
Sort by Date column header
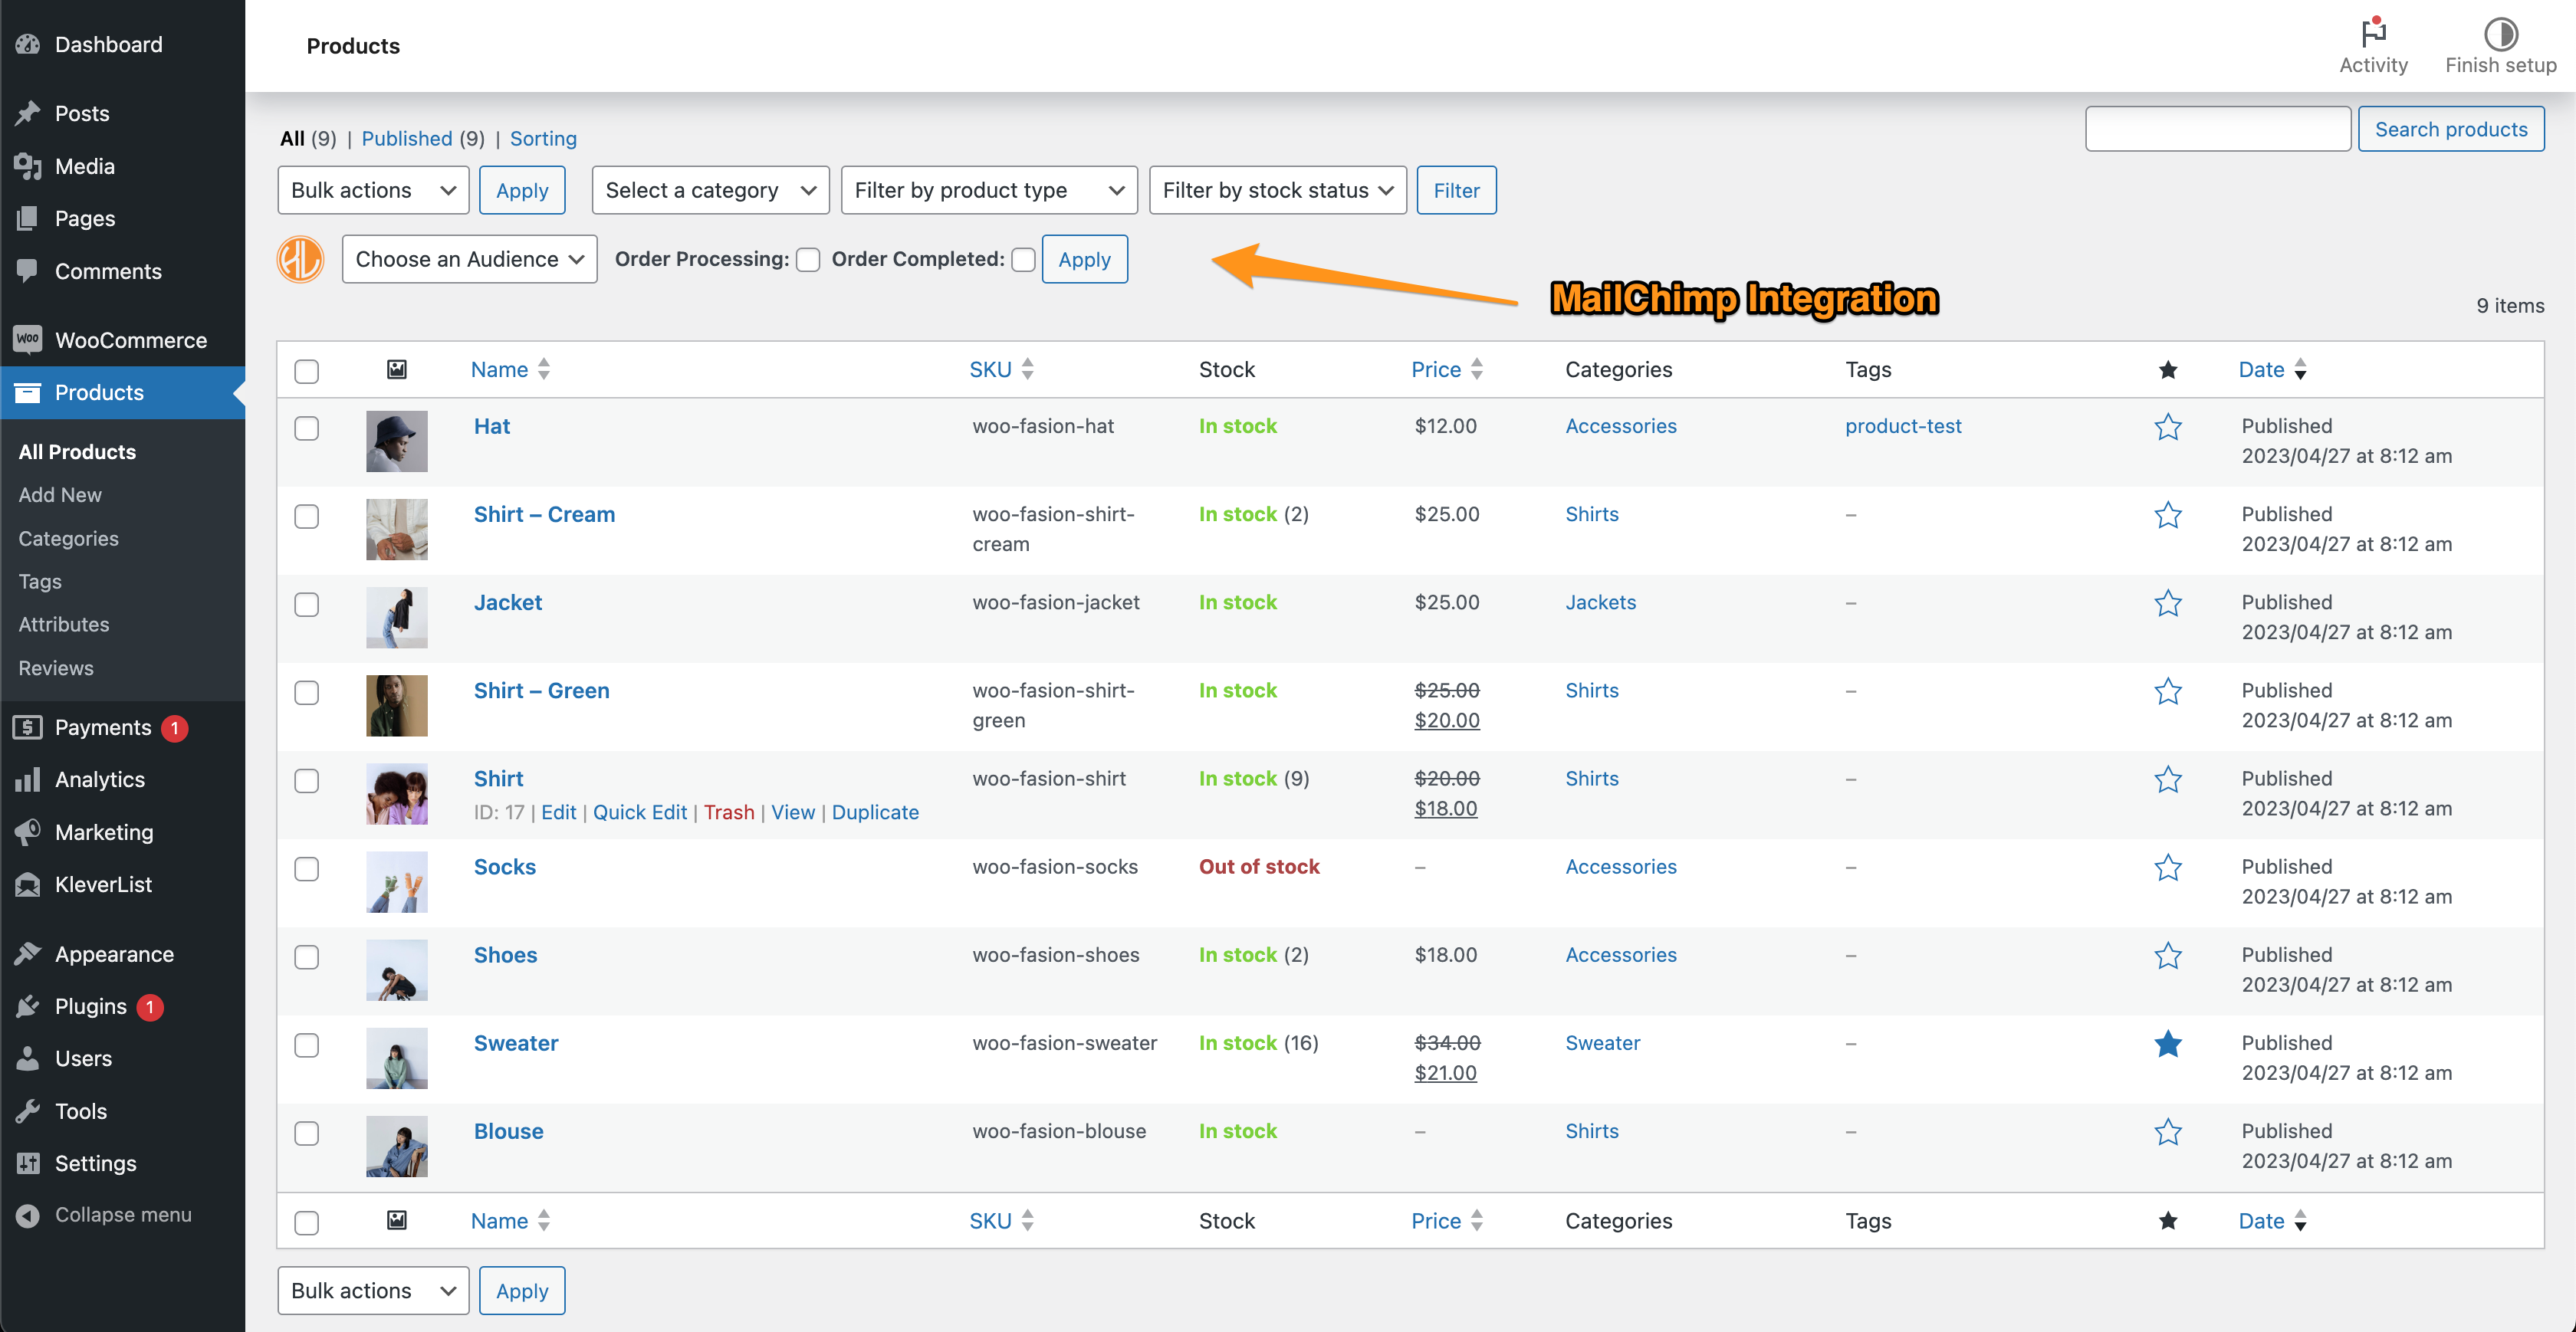[x=2272, y=369]
